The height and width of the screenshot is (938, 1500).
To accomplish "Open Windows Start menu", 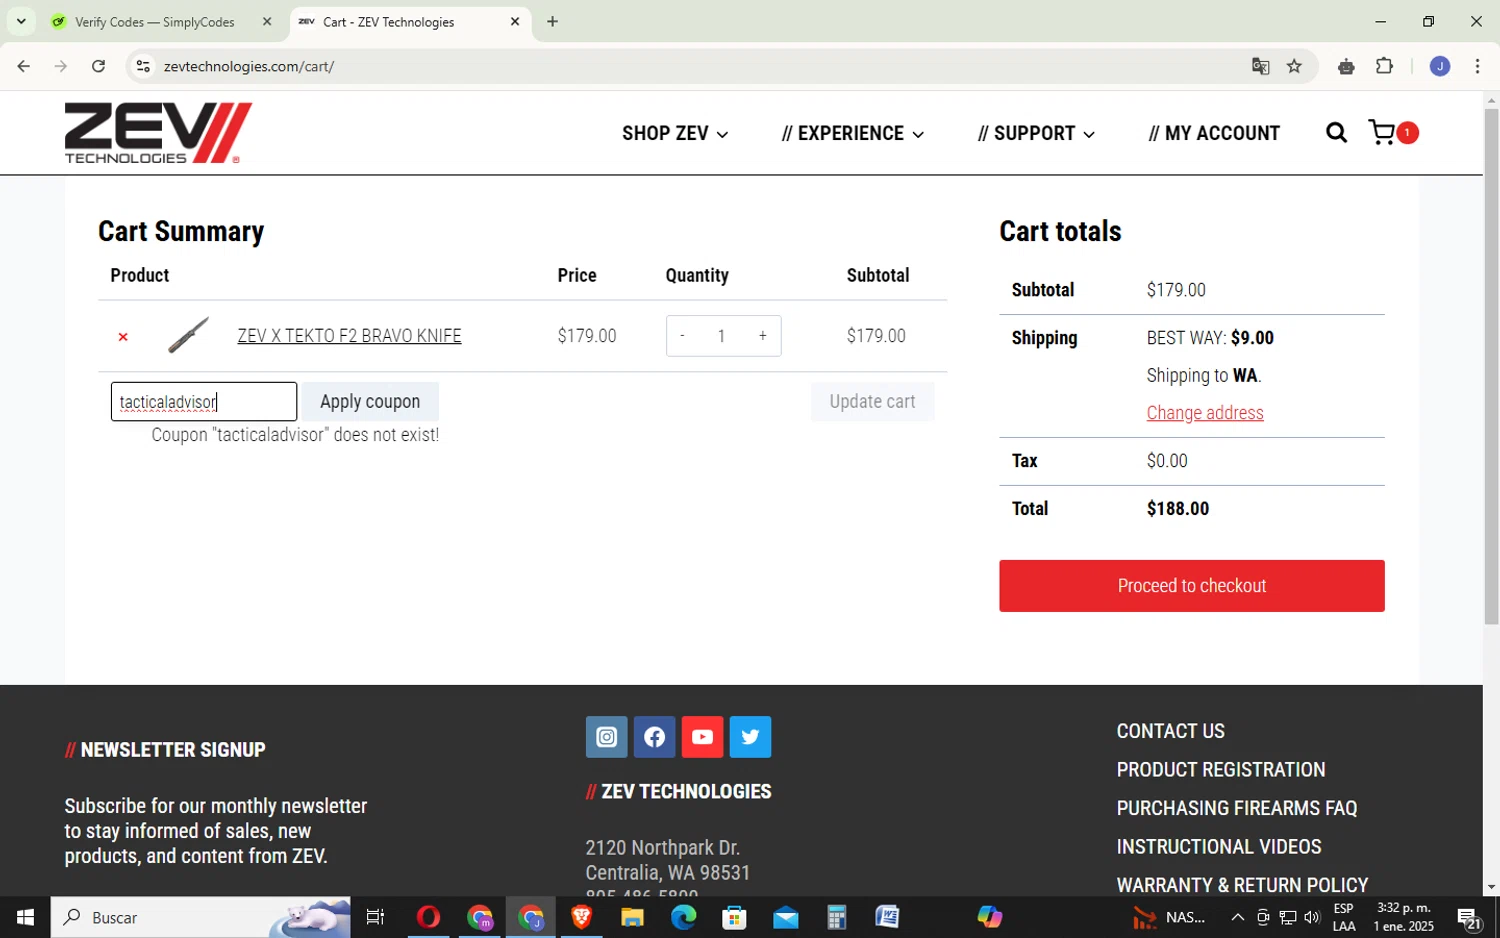I will pyautogui.click(x=25, y=917).
